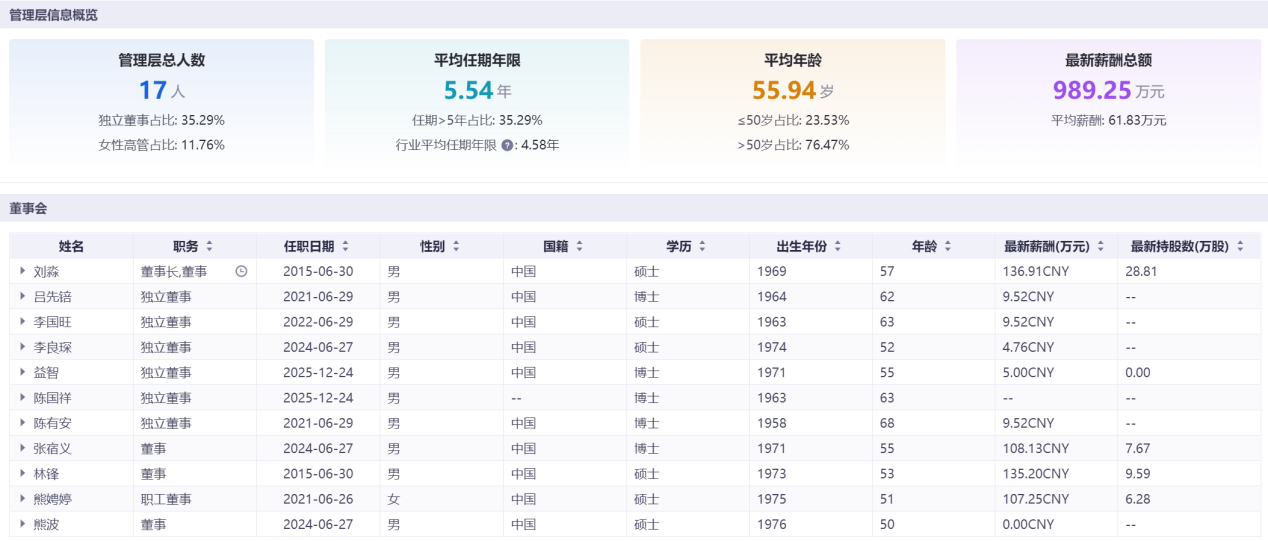Image resolution: width=1268 pixels, height=541 pixels.
Task: Click the name 张宿义
Action: tap(52, 448)
